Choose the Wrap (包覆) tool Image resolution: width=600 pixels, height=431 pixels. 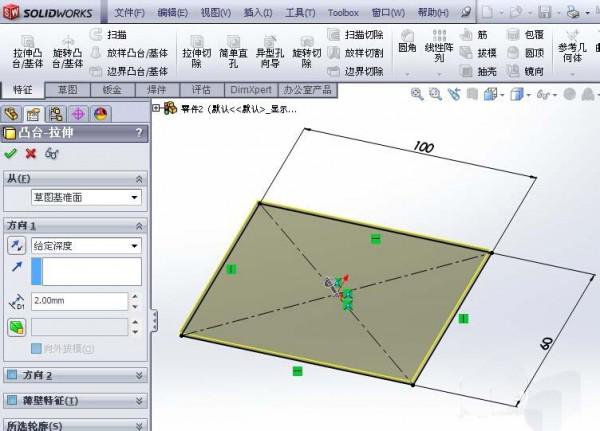[x=525, y=35]
